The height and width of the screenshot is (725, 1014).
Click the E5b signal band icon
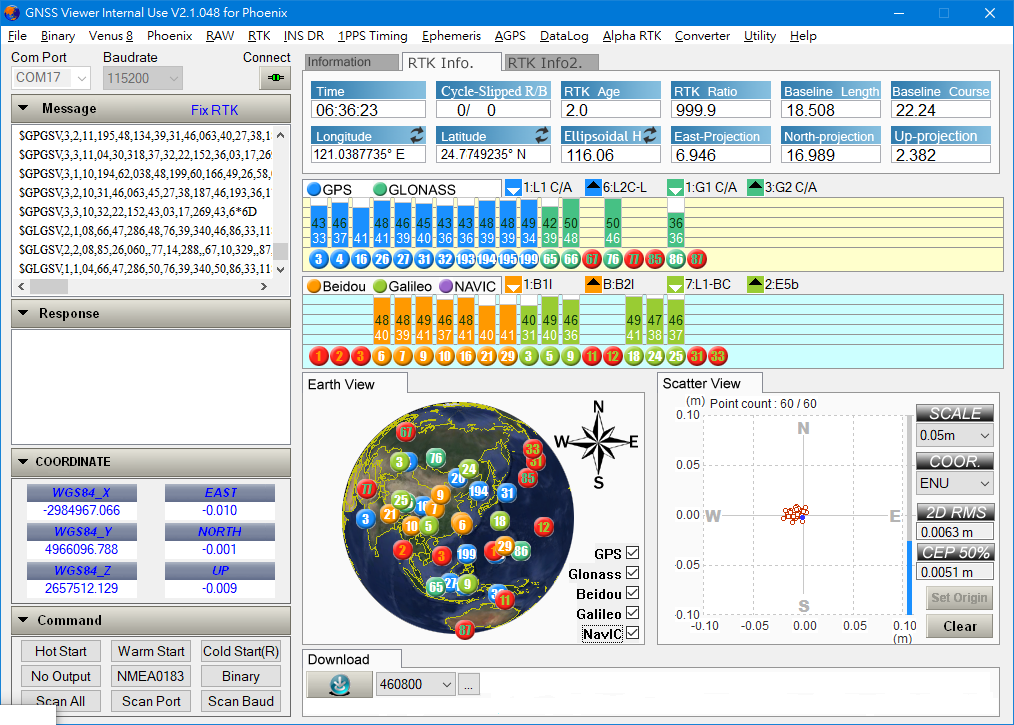click(755, 285)
